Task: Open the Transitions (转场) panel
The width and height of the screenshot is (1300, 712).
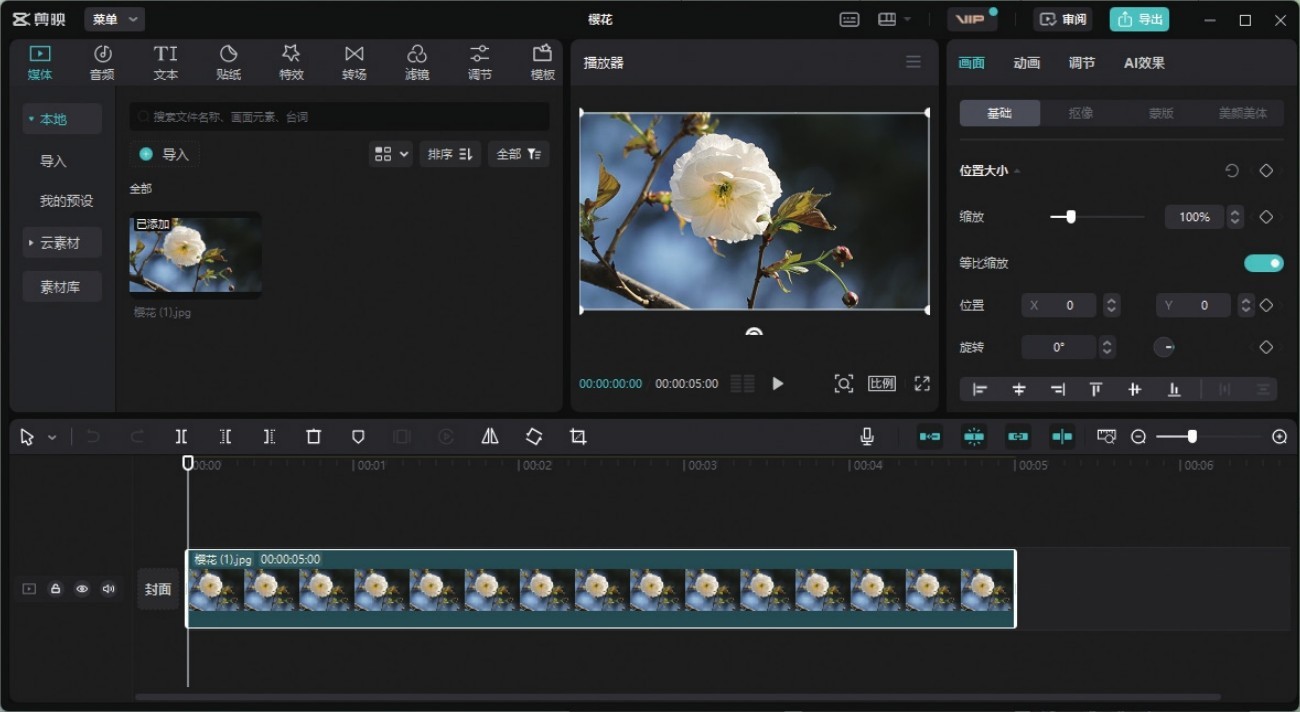Action: tap(354, 62)
